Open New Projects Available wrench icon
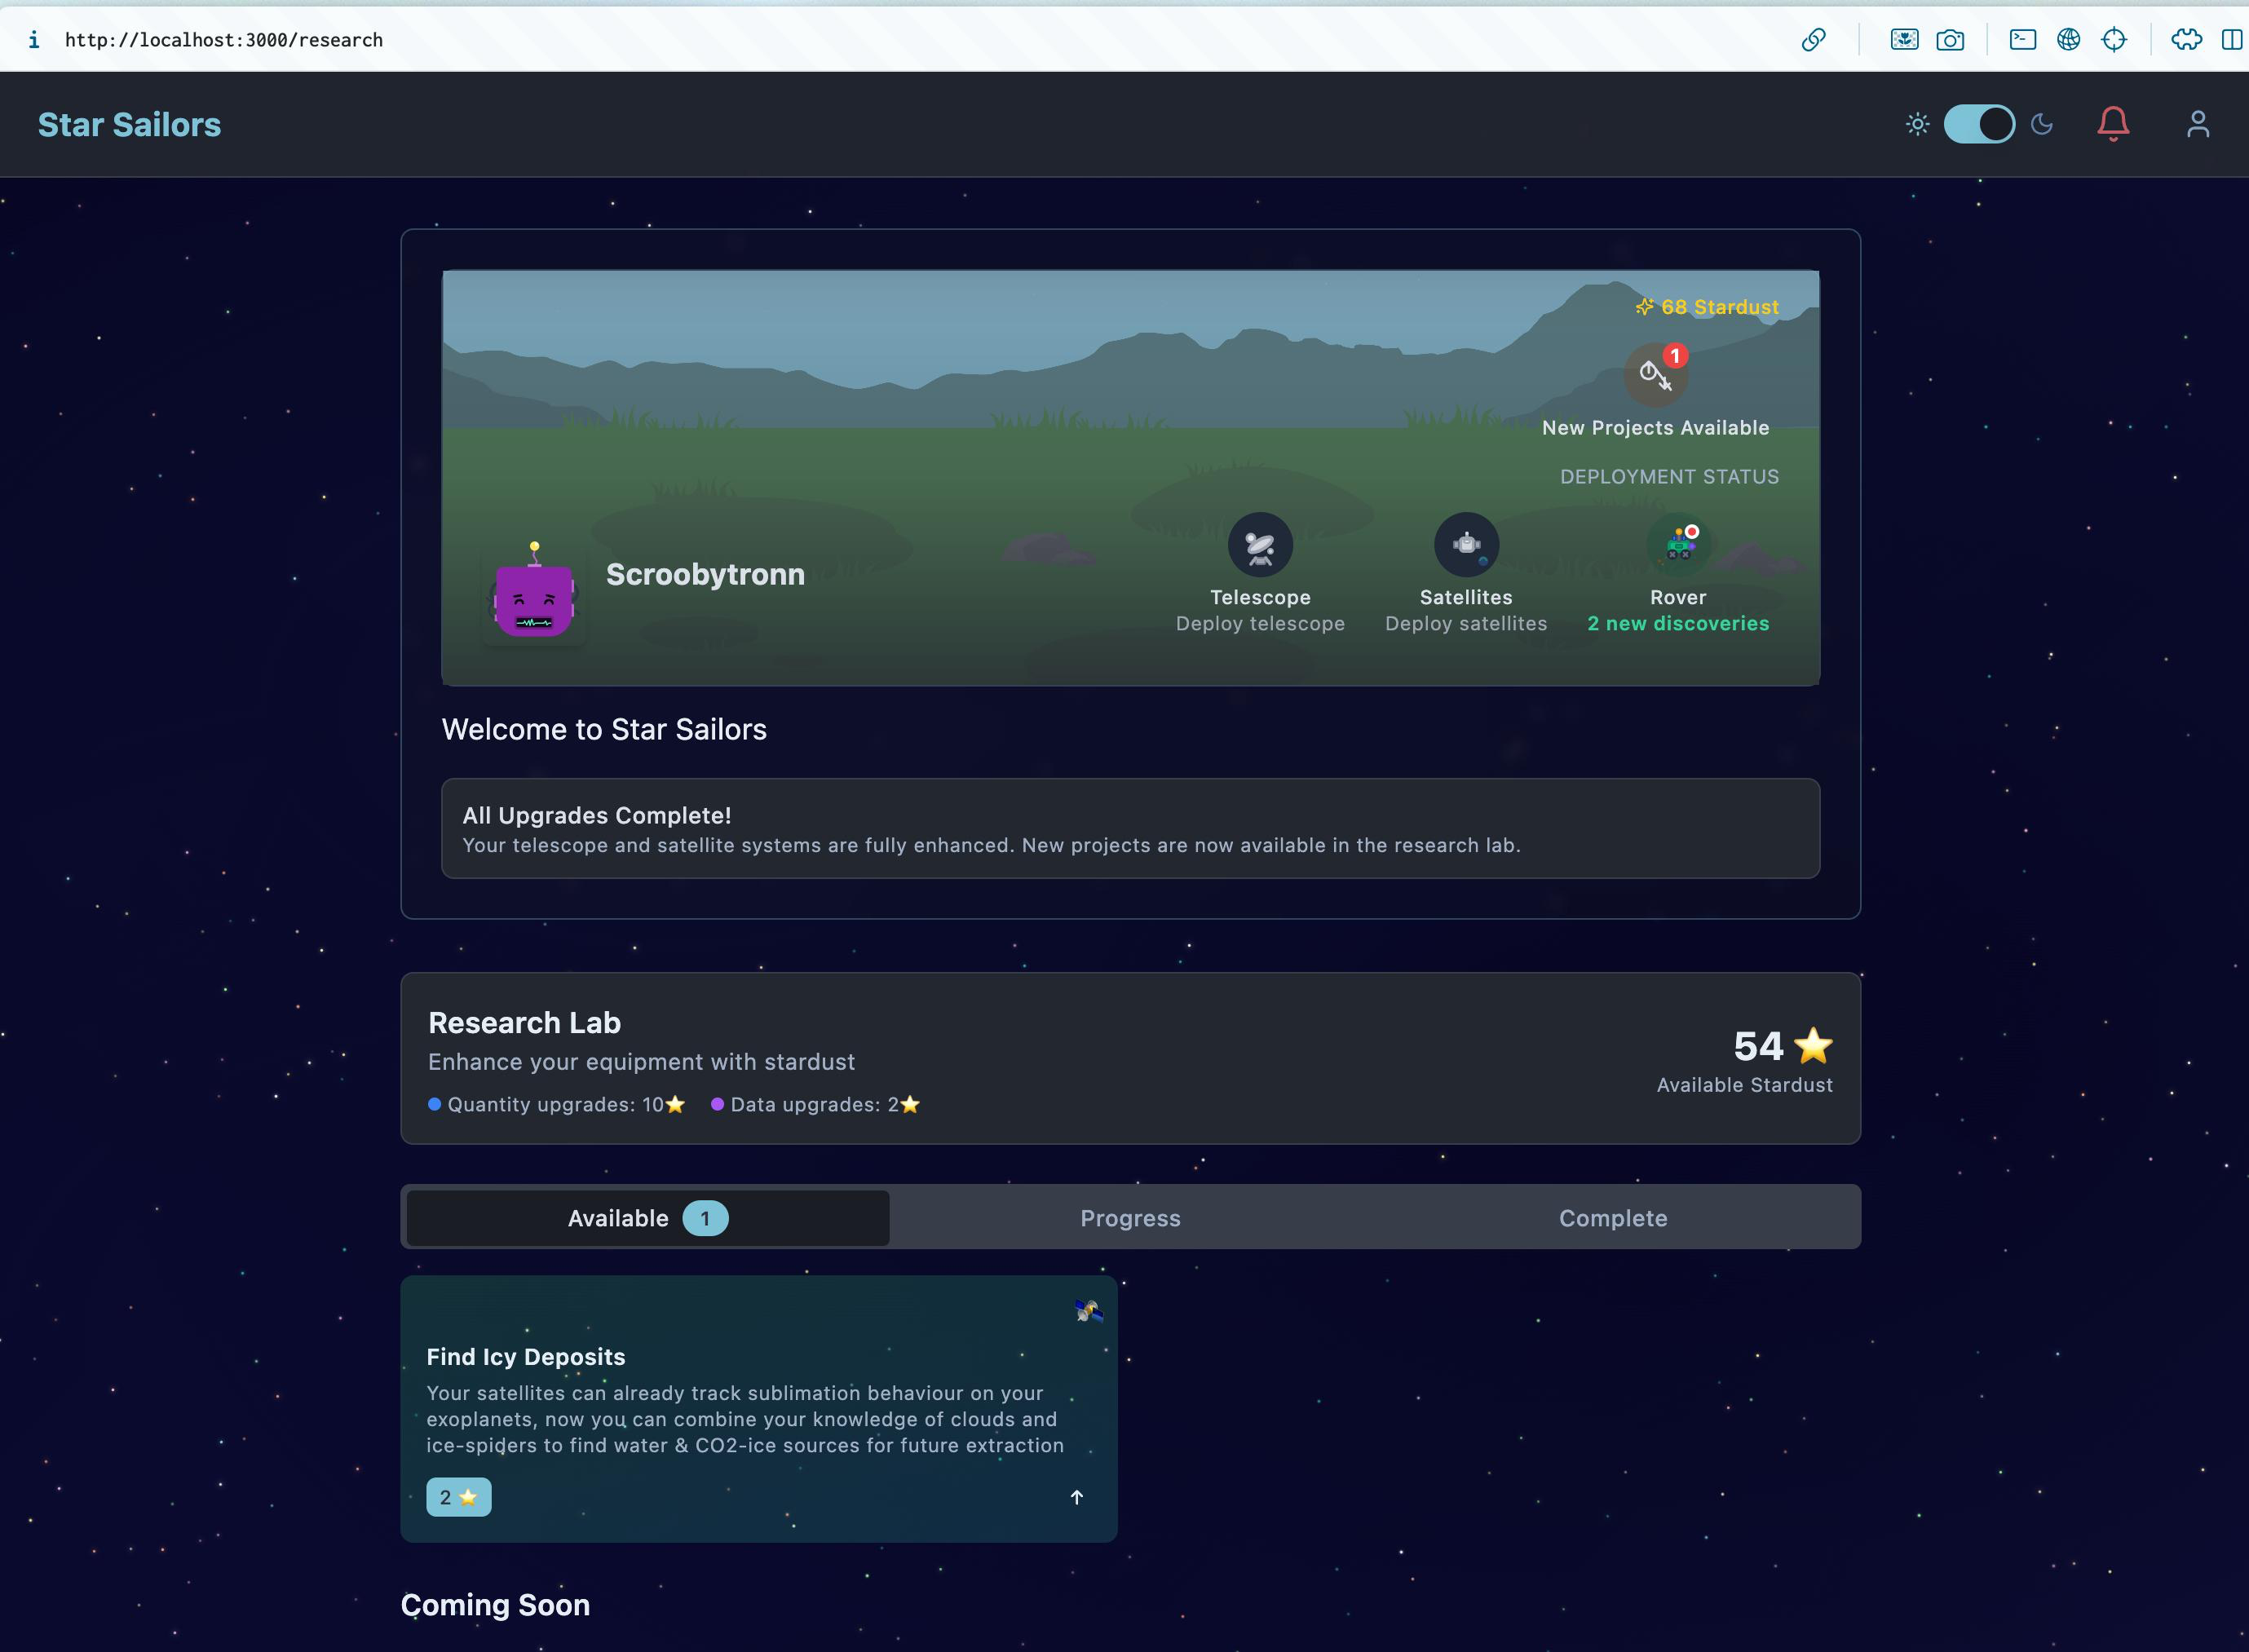Image resolution: width=2249 pixels, height=1652 pixels. pos(1655,376)
